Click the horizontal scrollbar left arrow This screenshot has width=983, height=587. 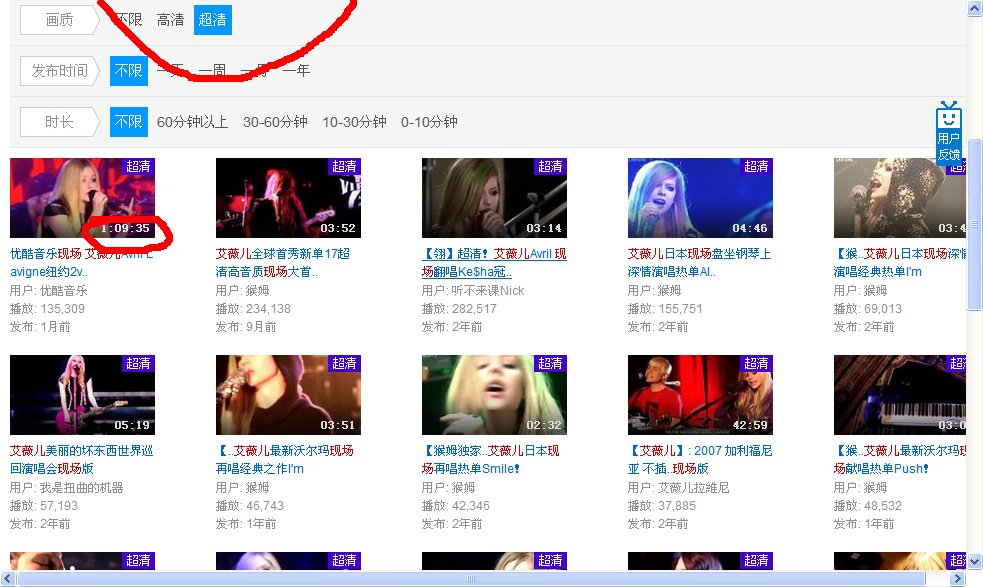8,578
